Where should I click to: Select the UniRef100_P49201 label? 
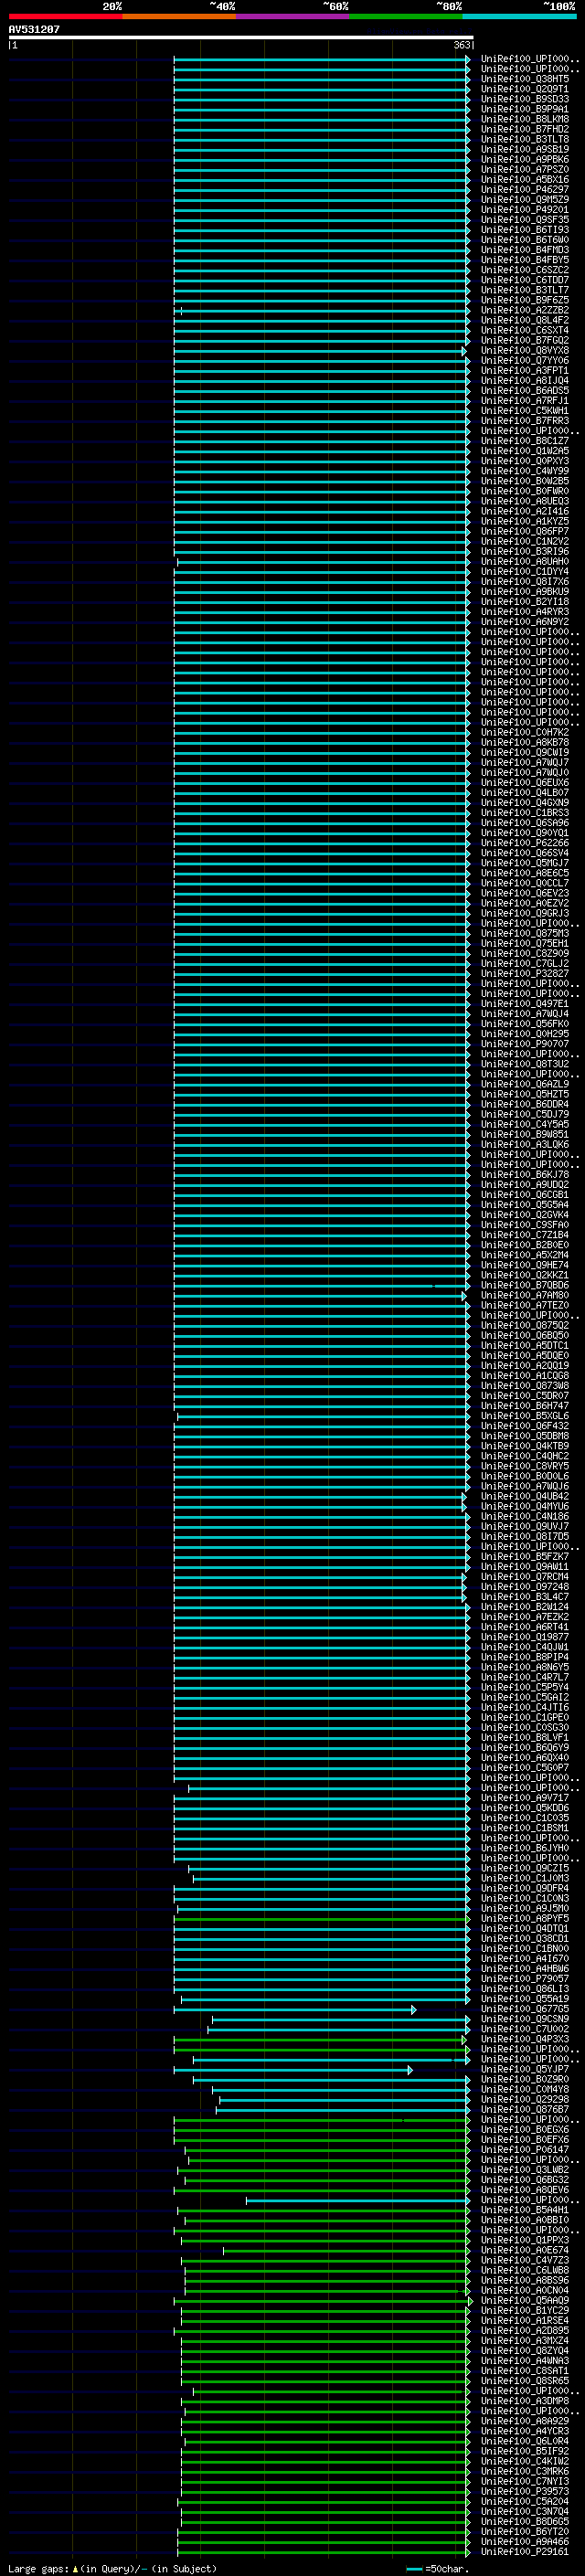click(525, 209)
